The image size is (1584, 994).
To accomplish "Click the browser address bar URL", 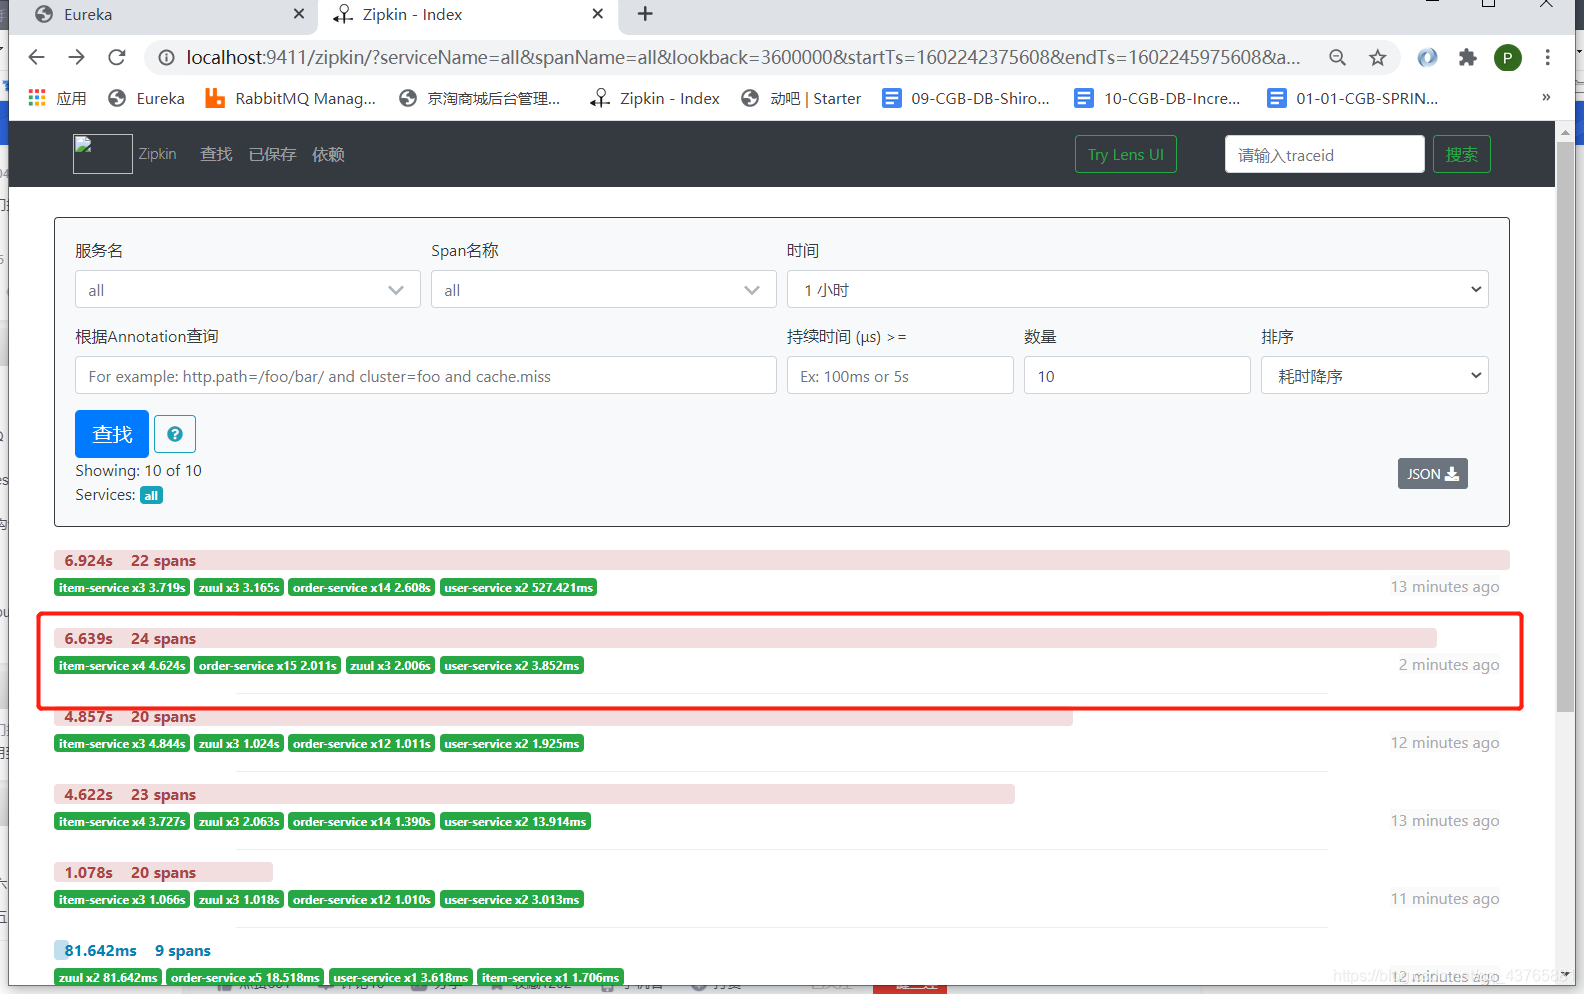I will [x=743, y=57].
